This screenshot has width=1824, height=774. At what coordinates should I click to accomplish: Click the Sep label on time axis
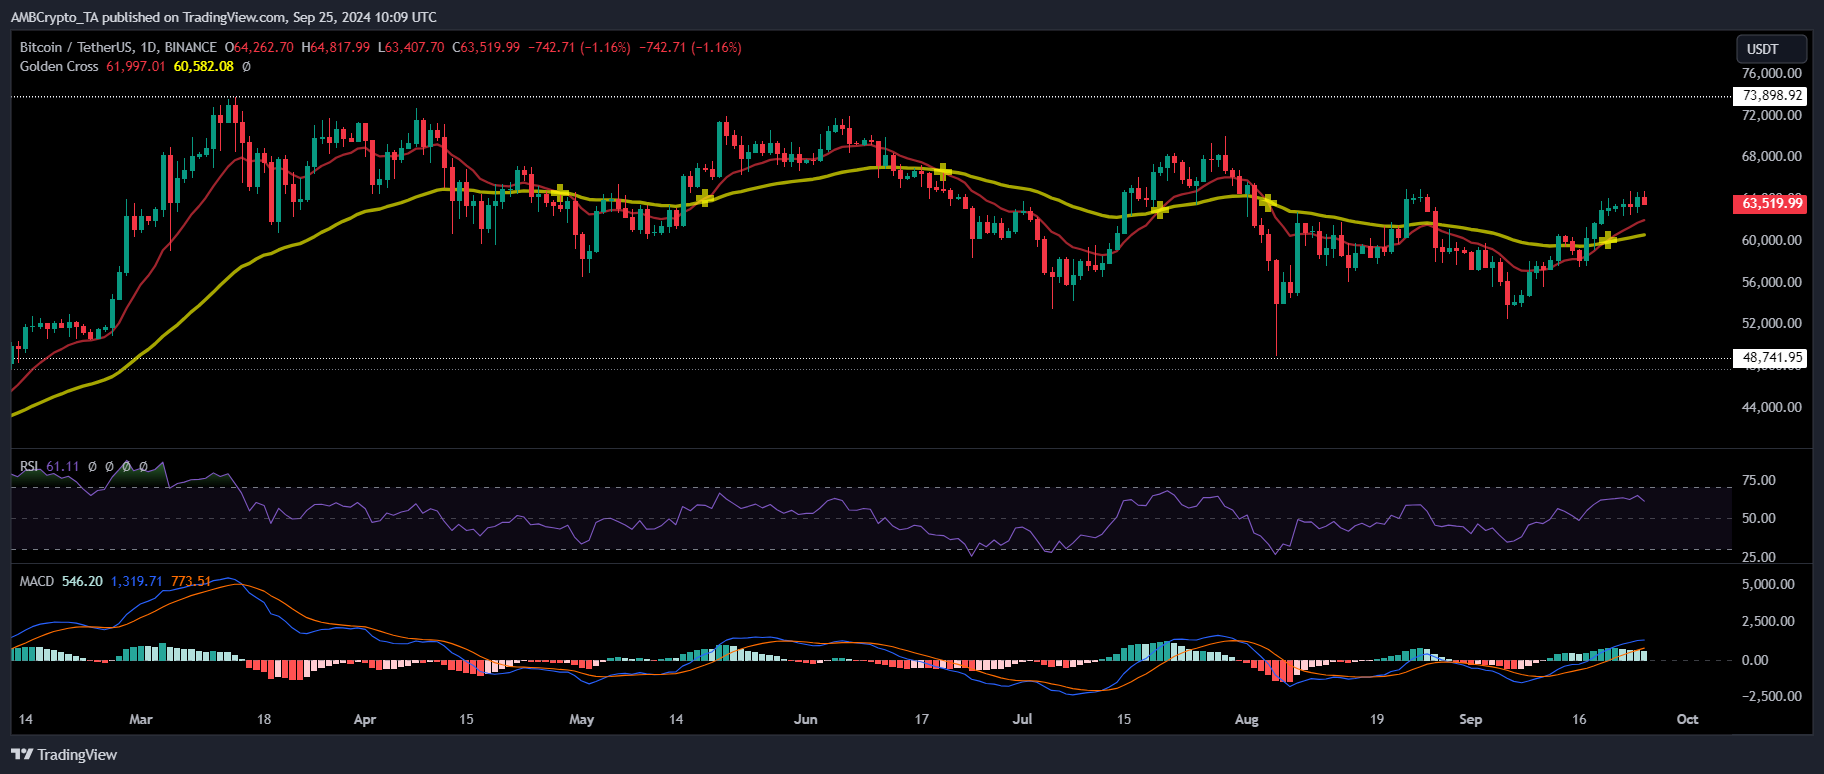pyautogui.click(x=1470, y=719)
